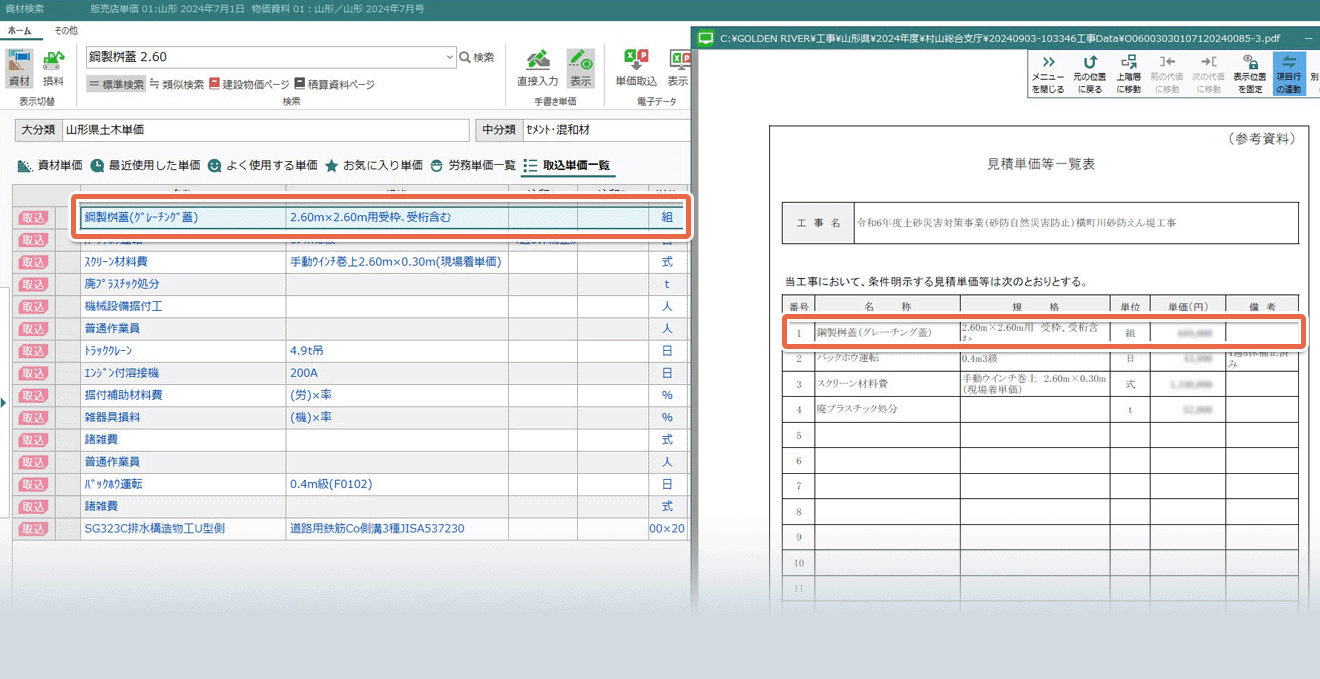Click 次の代価に移動 in PDF viewer
This screenshot has height=679, width=1320.
coord(1208,74)
